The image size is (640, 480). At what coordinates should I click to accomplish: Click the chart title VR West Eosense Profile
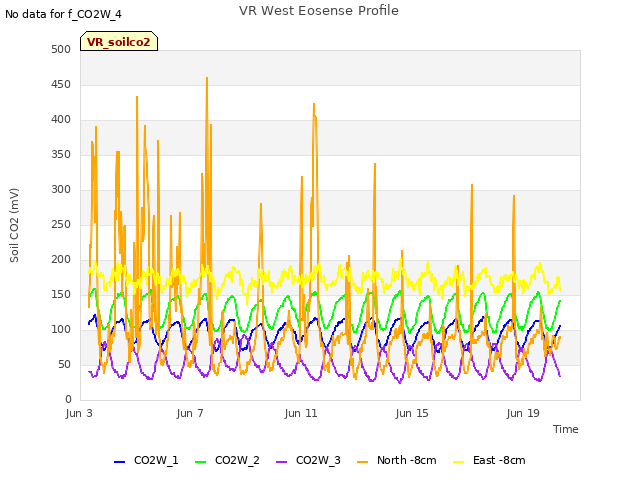319,11
